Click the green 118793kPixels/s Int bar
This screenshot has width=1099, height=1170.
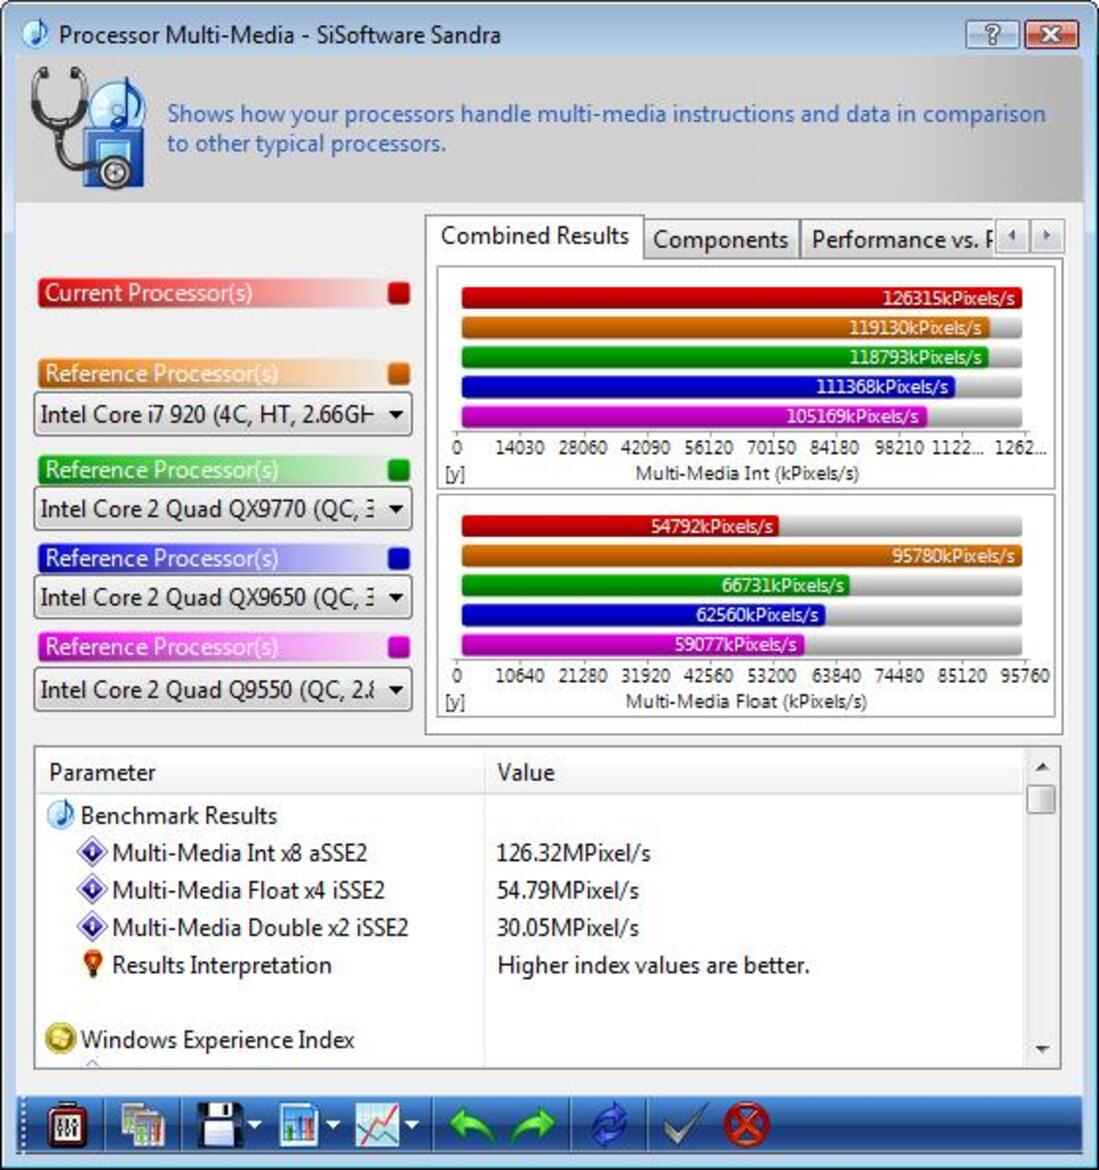coord(725,357)
